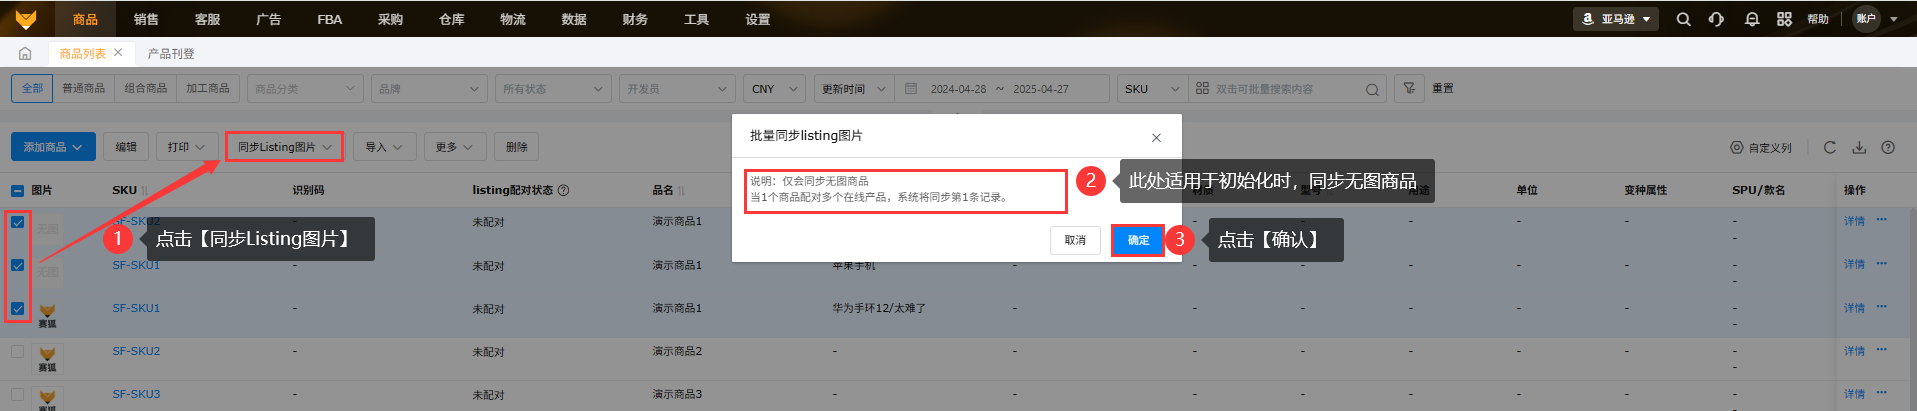Click the download export icon
This screenshot has height=411, width=1917.
pyautogui.click(x=1859, y=147)
